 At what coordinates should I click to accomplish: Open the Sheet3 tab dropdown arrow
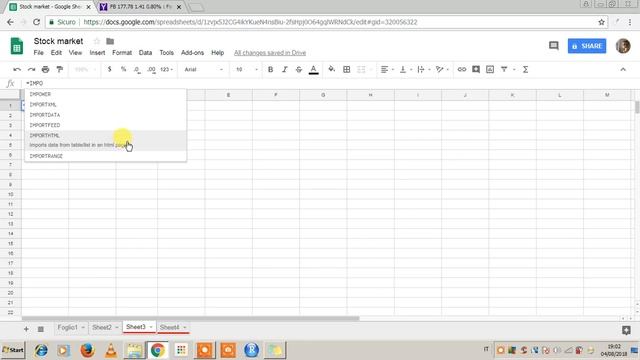coord(151,327)
